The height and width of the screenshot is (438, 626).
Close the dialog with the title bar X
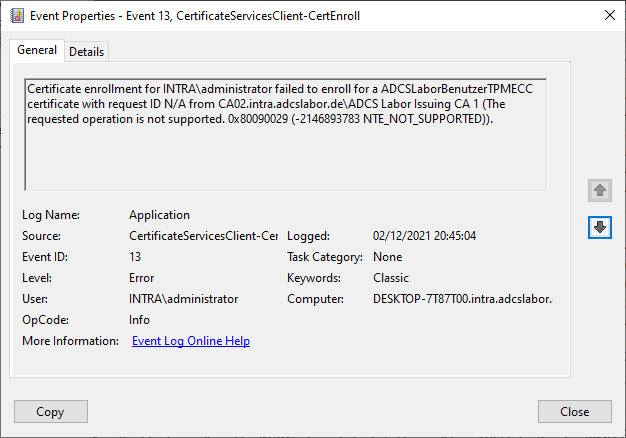click(610, 16)
